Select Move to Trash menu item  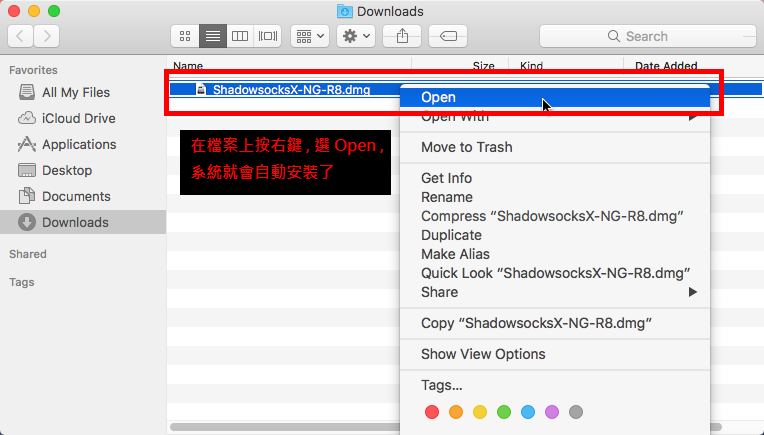[x=466, y=147]
